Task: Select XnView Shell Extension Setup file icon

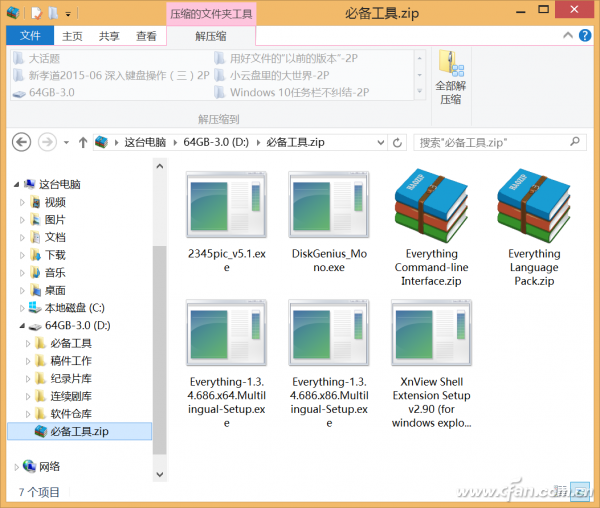Action: click(432, 333)
